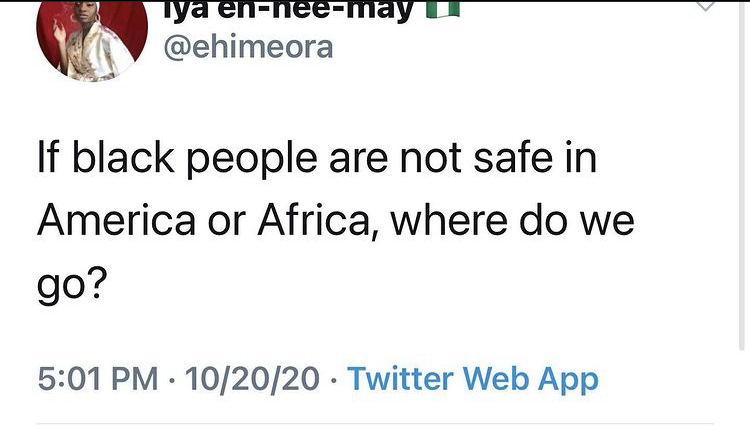Open the tweet options chevron menu
Image resolution: width=750 pixels, height=433 pixels.
tap(705, 7)
